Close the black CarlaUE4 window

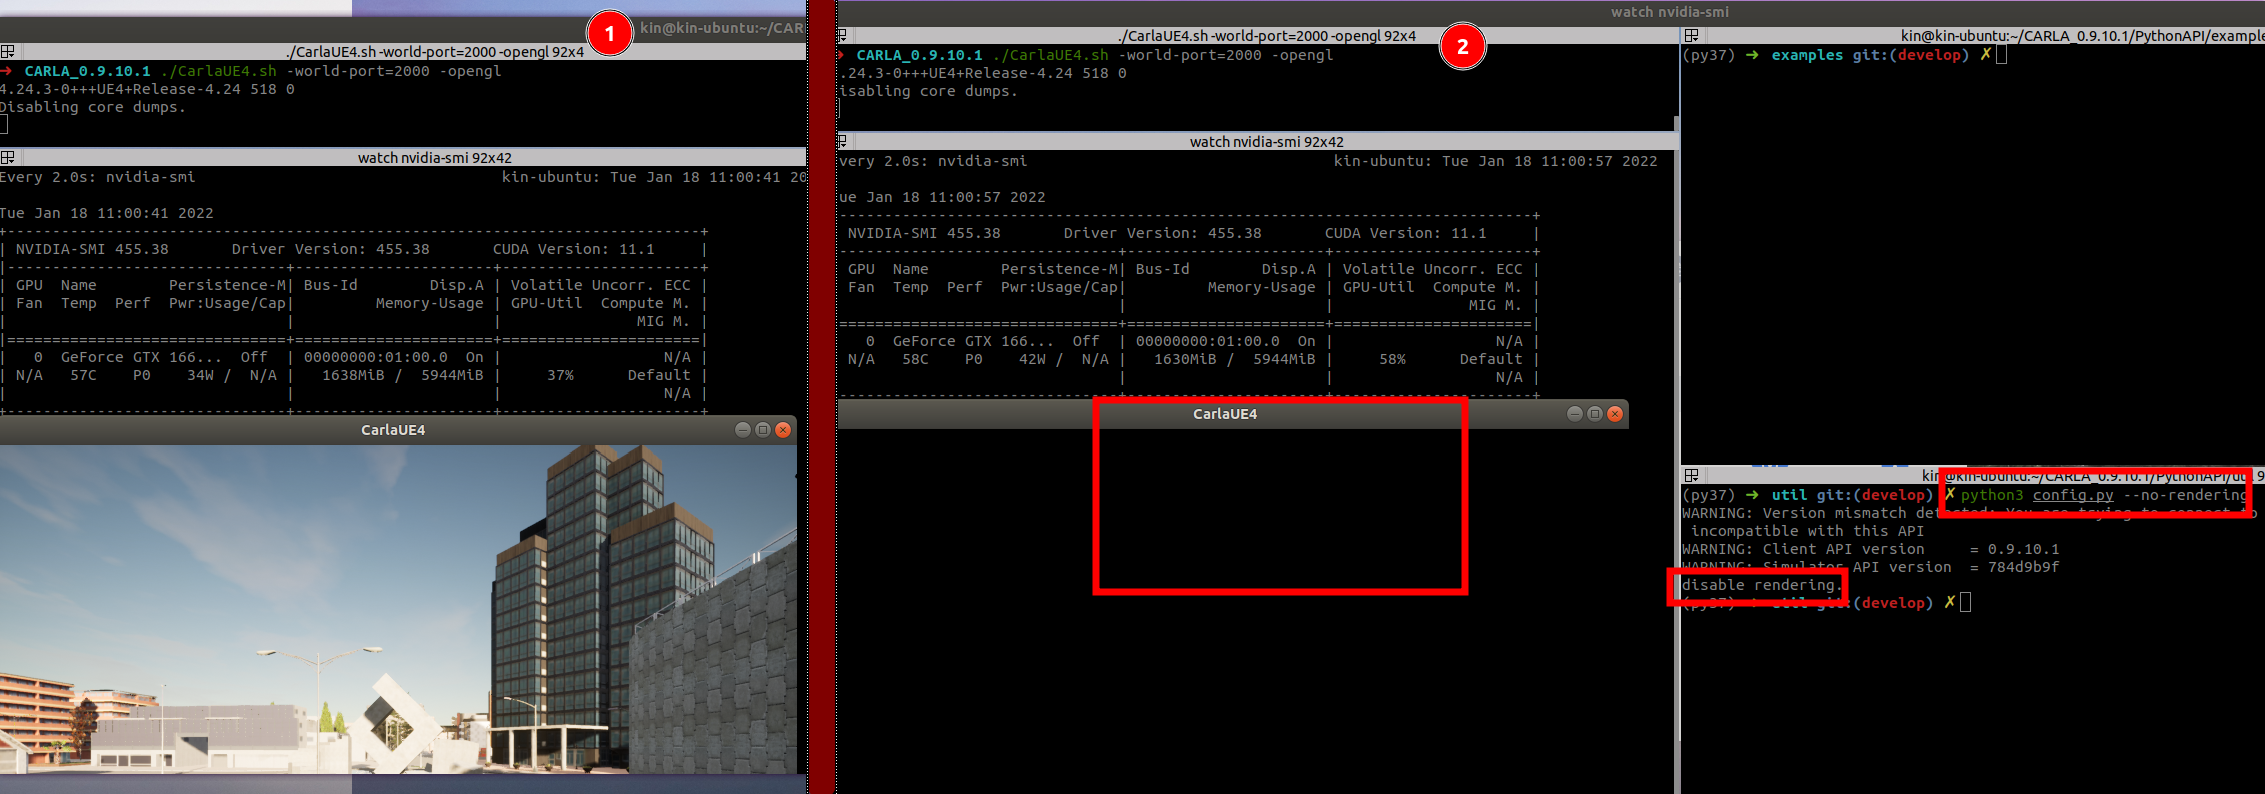coord(1615,414)
